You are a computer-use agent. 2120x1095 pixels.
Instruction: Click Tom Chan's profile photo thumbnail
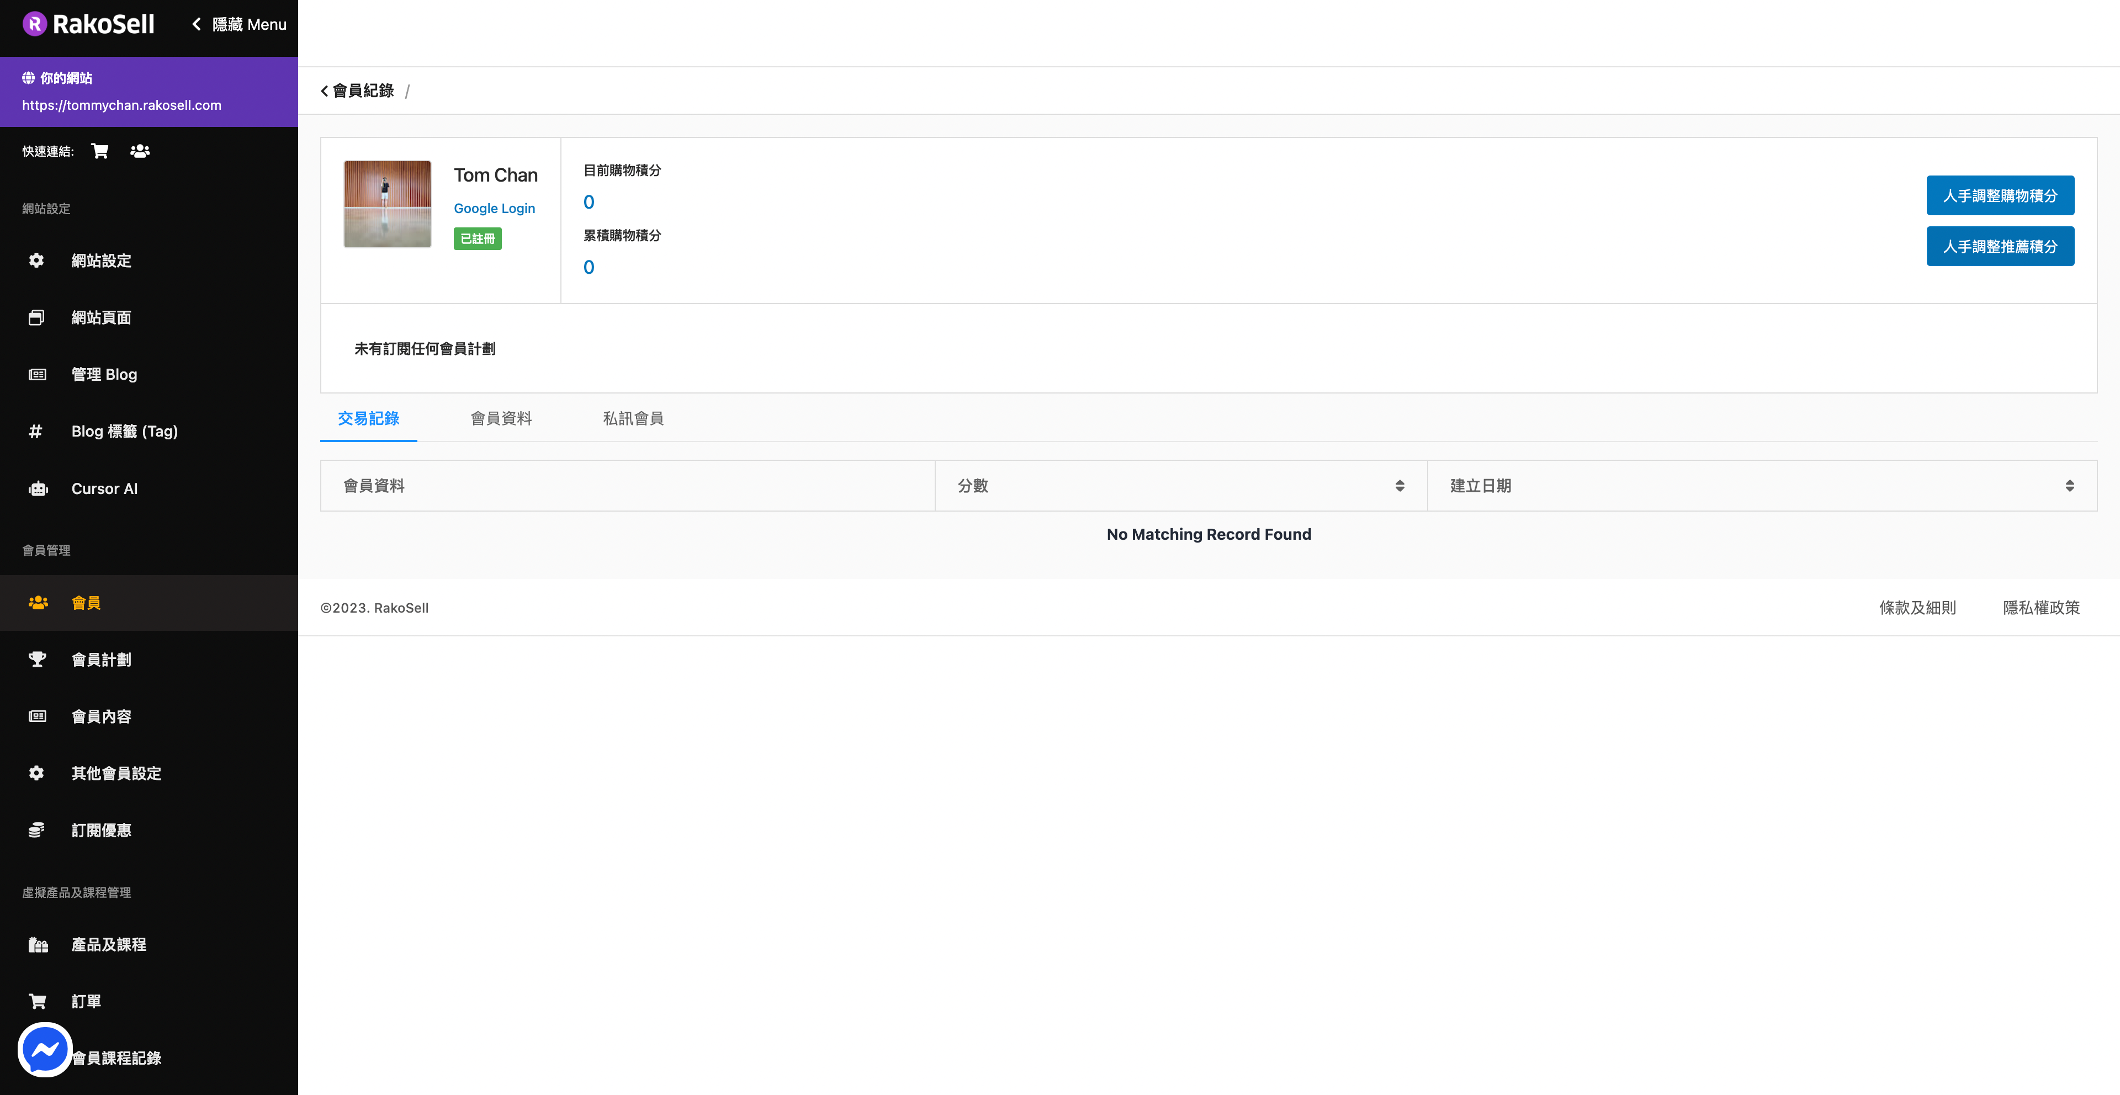click(x=388, y=204)
